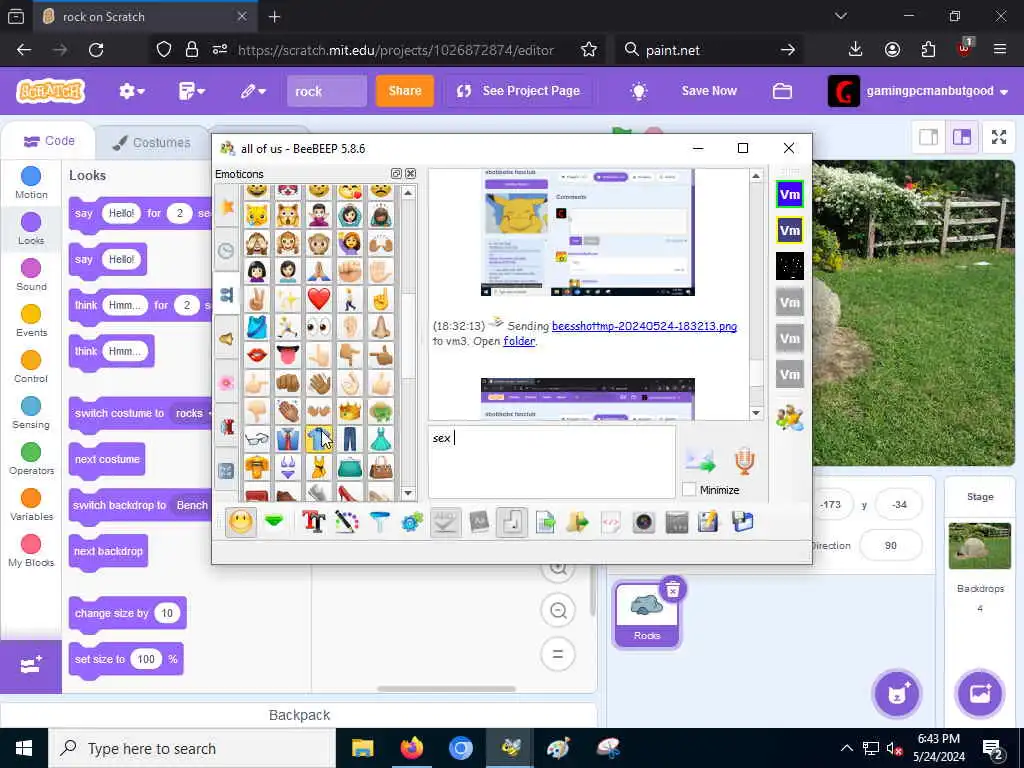Click the blue save chat icon at toolbar end
Viewport: 1024px width, 768px height.
coord(743,522)
